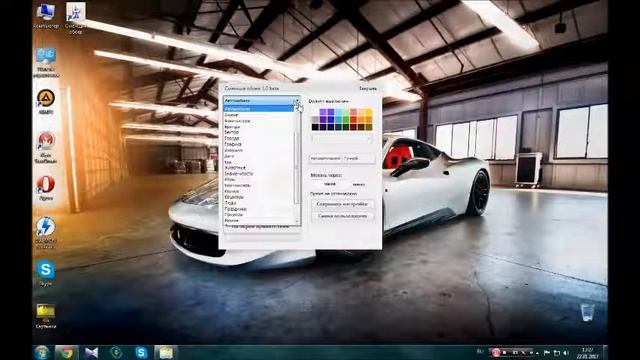640x360 pixels.
Task: Pick the bright green color swatch
Action: [x=346, y=120]
